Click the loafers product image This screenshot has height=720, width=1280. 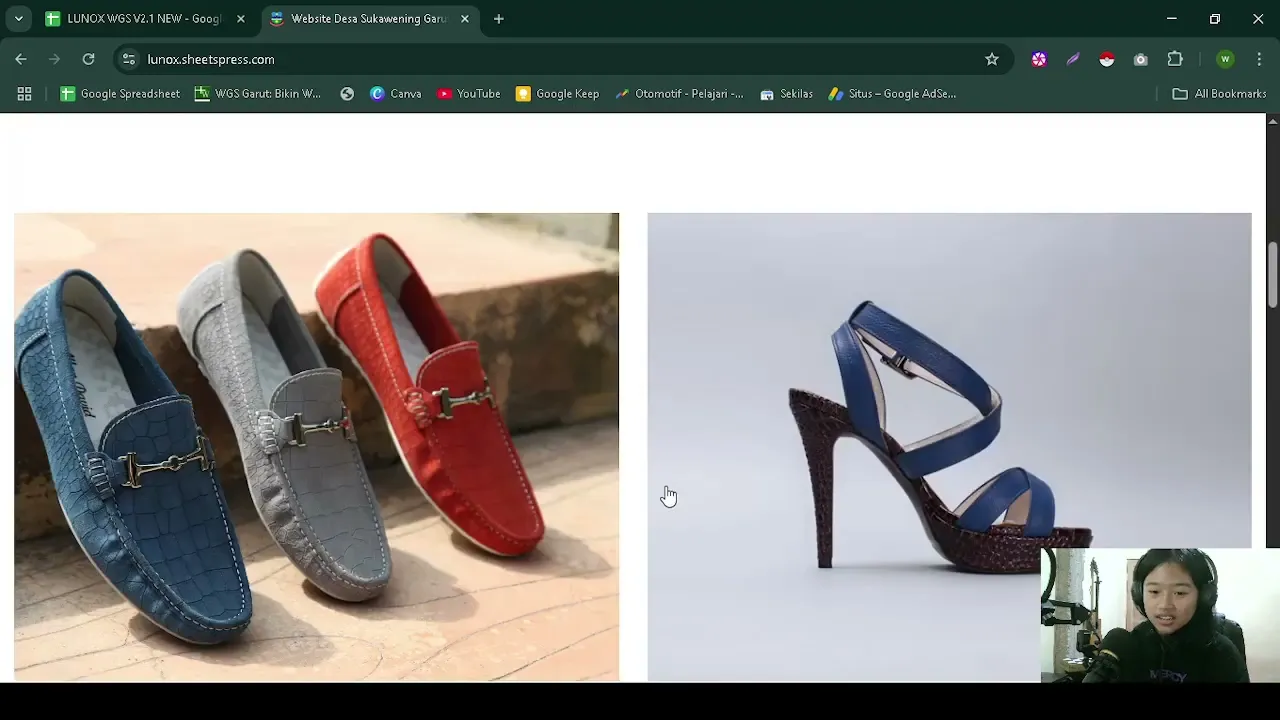click(x=316, y=447)
